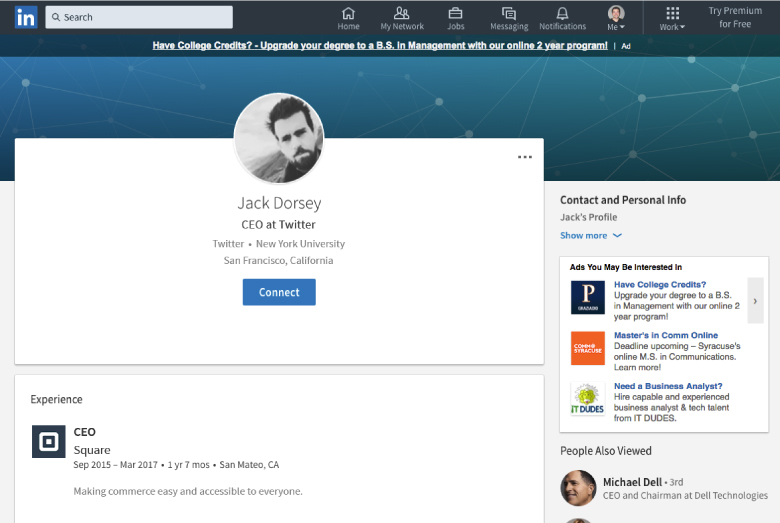Viewport: 780px width, 523px height.
Task: Click the San Francisco, California location
Action: (279, 261)
